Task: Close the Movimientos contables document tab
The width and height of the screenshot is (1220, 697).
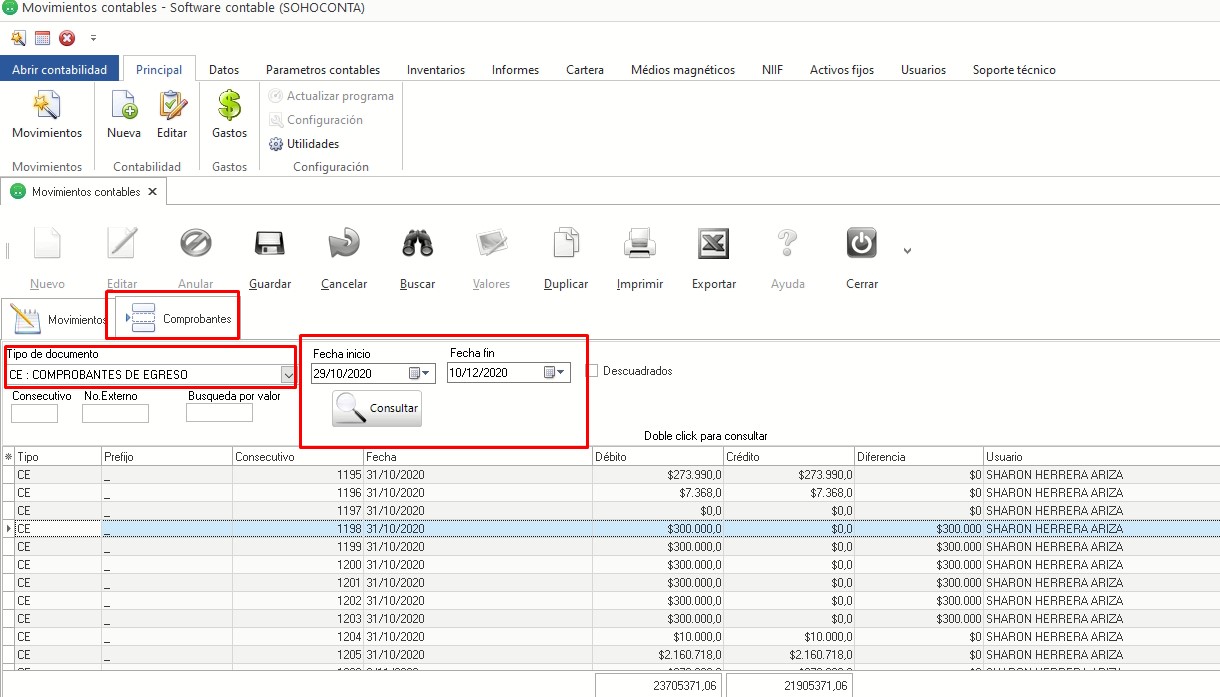Action: (152, 192)
